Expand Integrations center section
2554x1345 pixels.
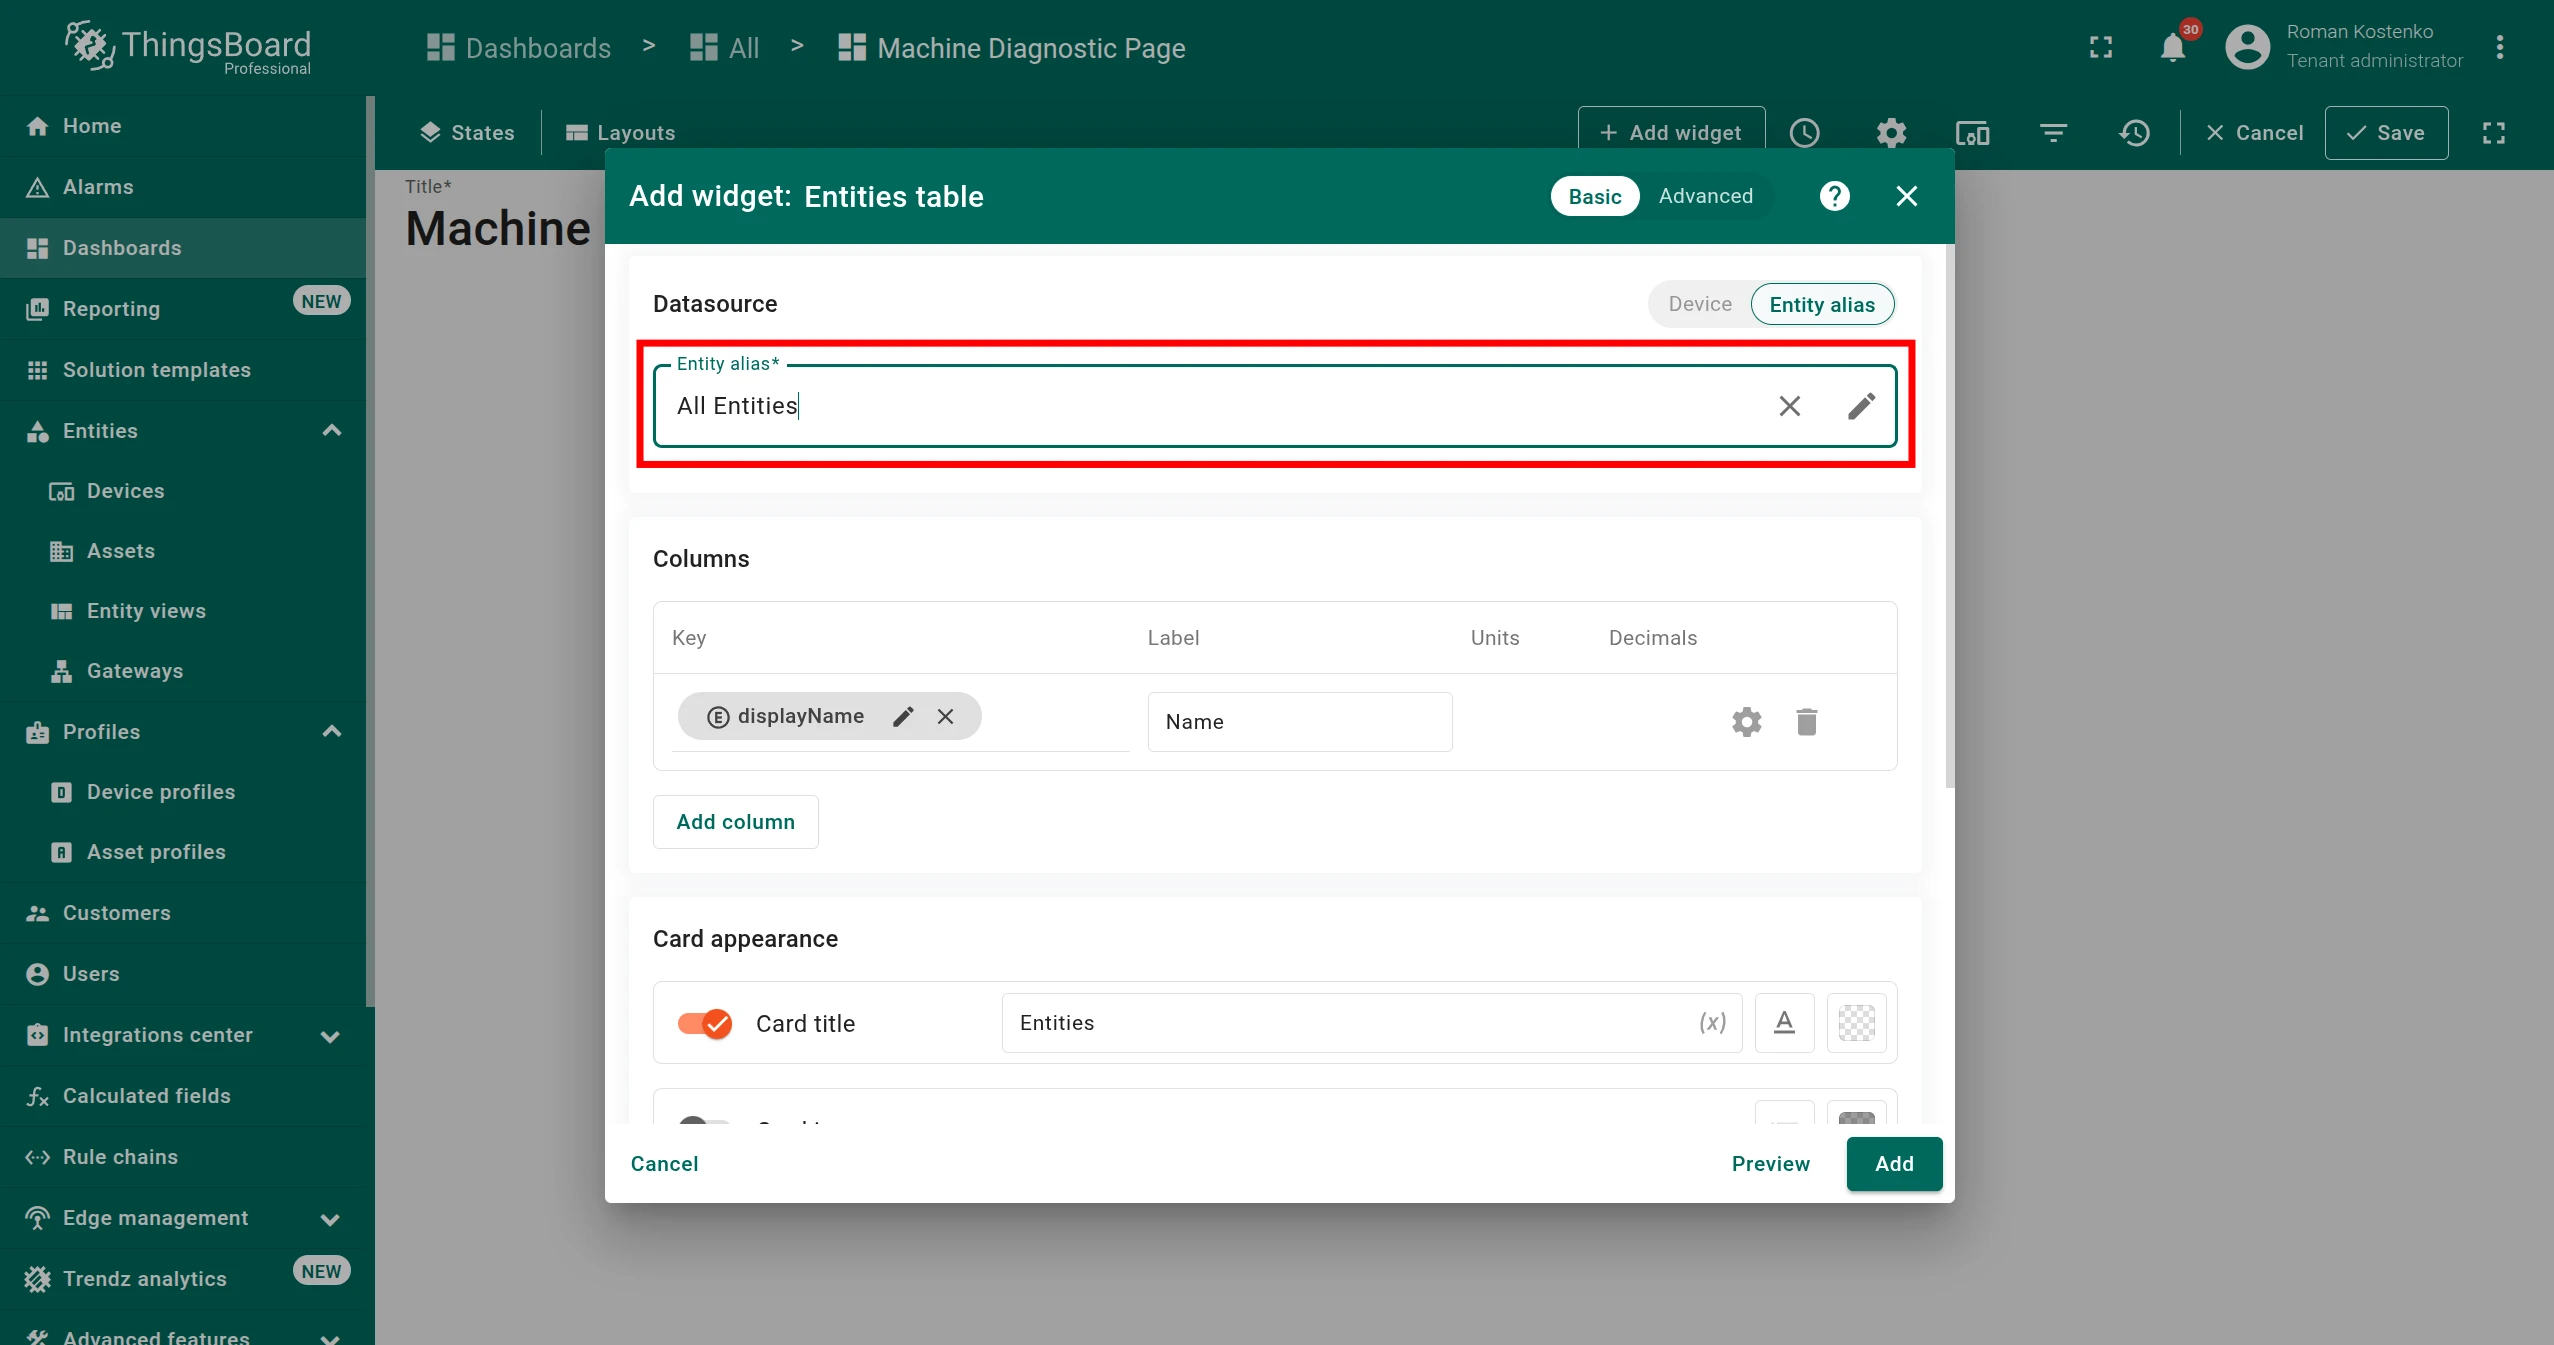click(x=330, y=1036)
